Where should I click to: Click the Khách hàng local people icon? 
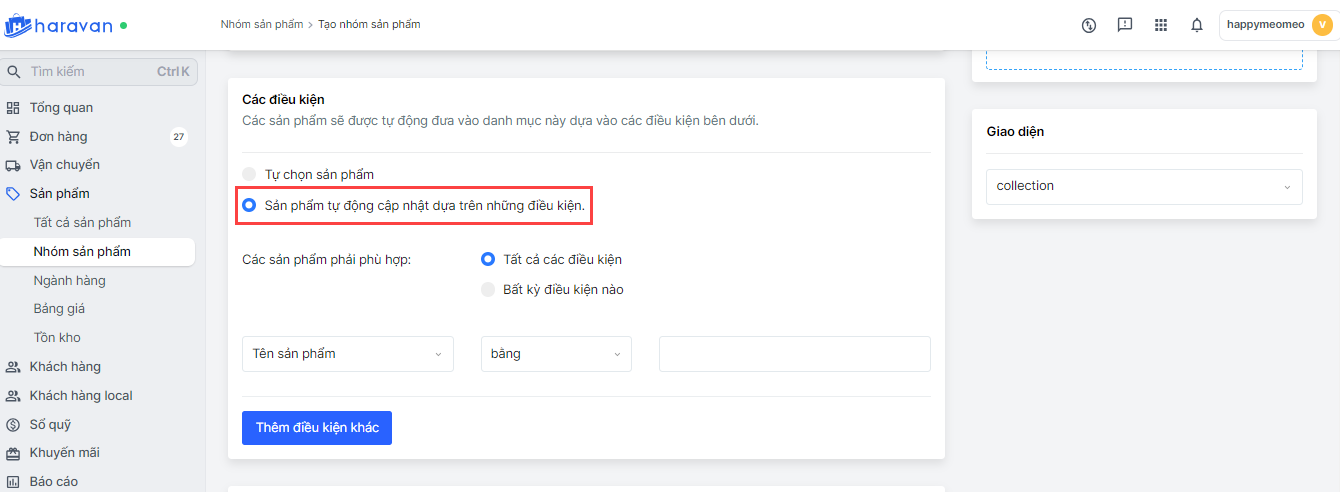tap(13, 396)
